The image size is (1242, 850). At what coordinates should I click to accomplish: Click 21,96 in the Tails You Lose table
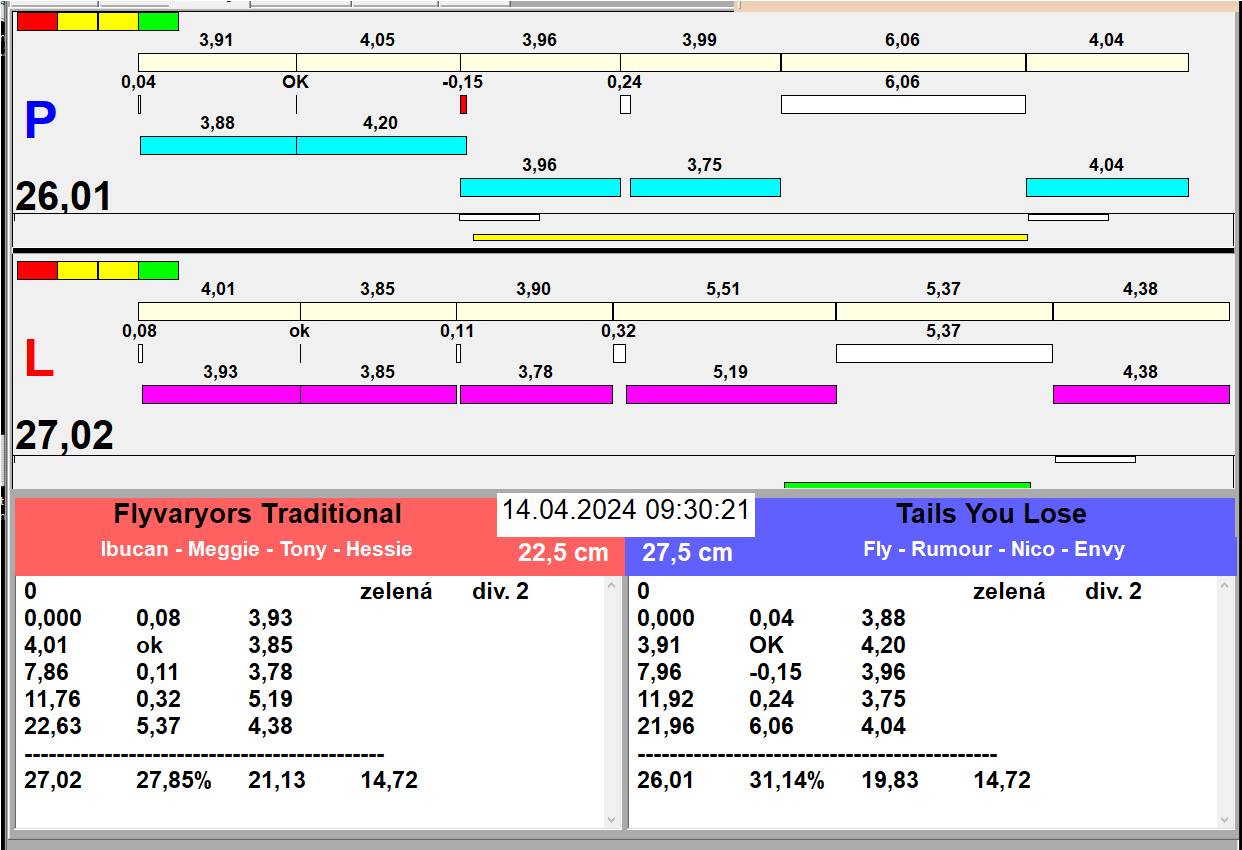click(x=666, y=726)
